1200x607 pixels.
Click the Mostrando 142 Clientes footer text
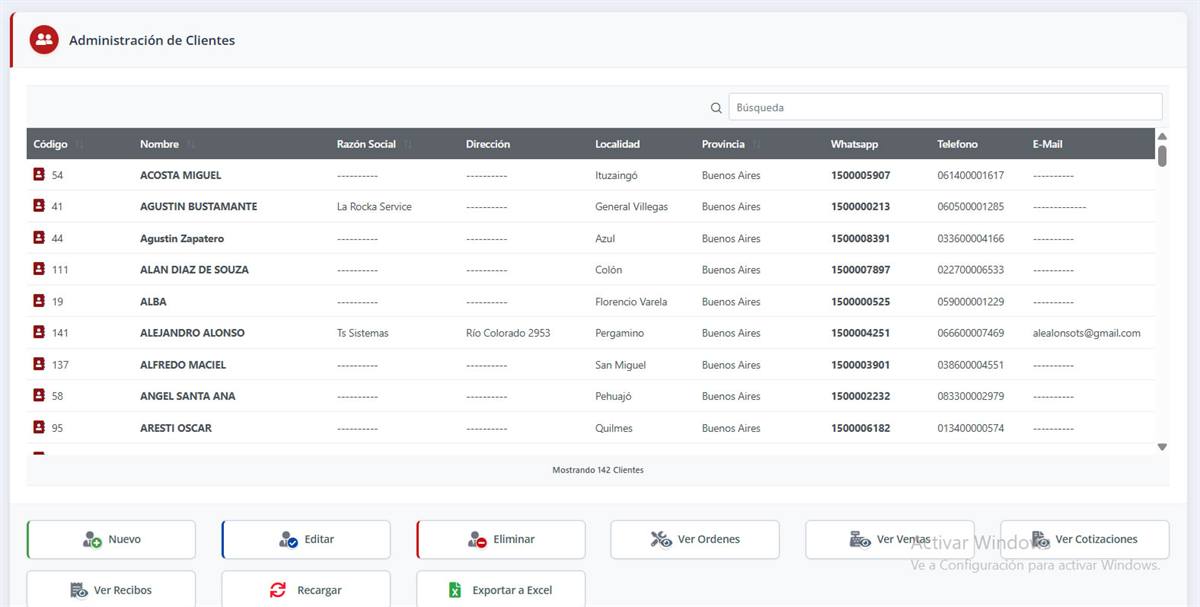pos(598,469)
